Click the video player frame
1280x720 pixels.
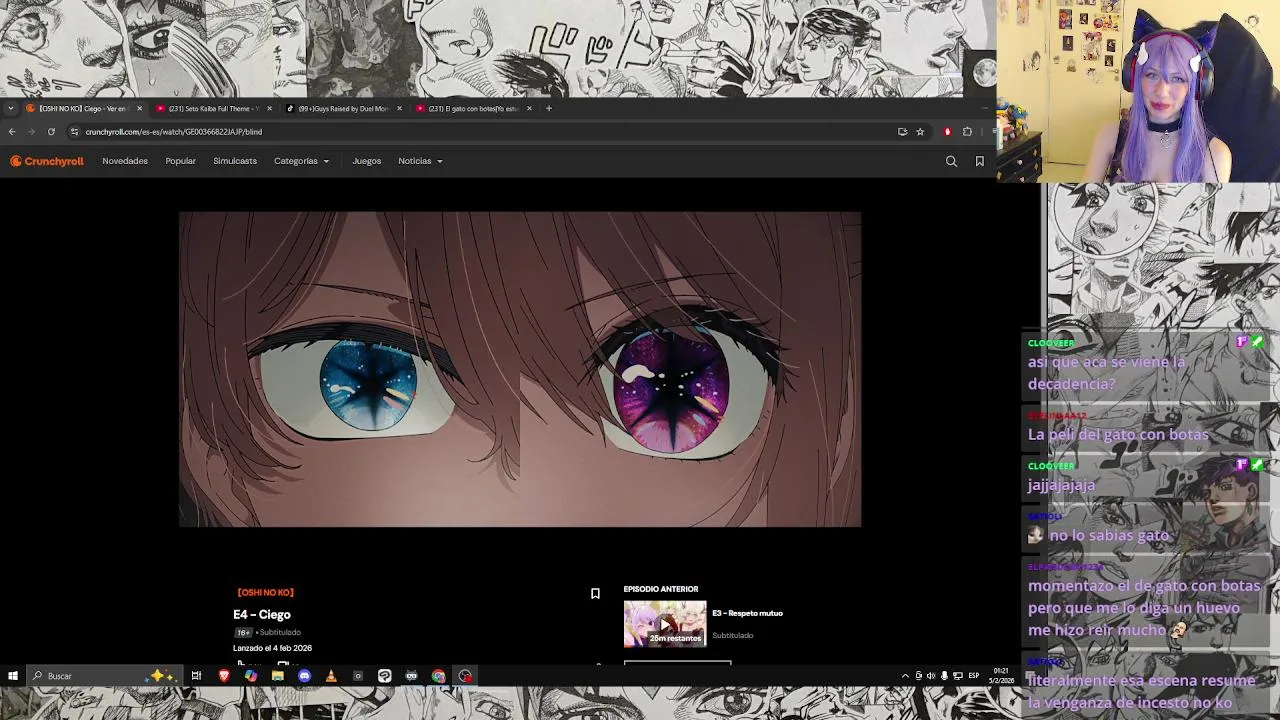tap(520, 369)
